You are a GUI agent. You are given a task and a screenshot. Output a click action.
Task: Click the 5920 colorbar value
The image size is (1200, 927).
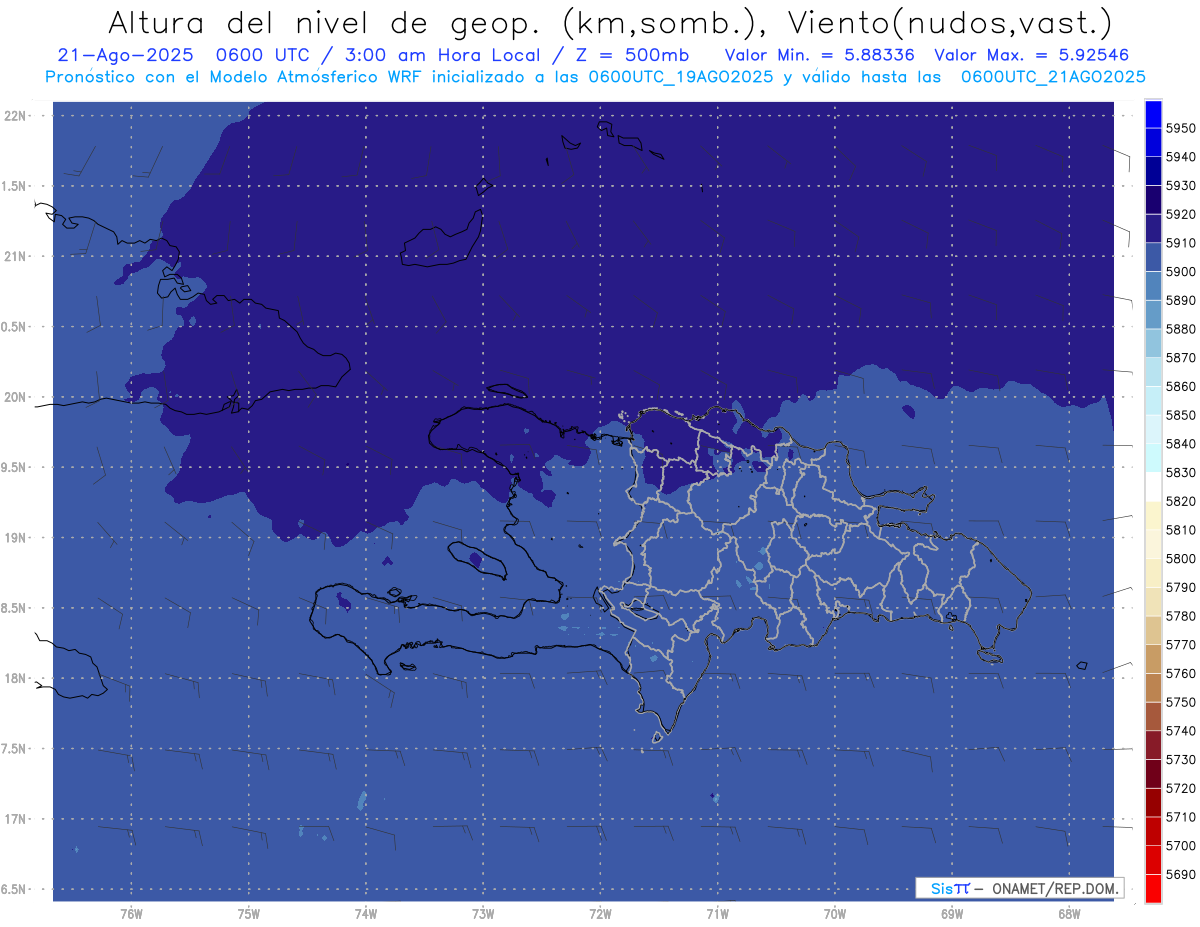click(1180, 214)
